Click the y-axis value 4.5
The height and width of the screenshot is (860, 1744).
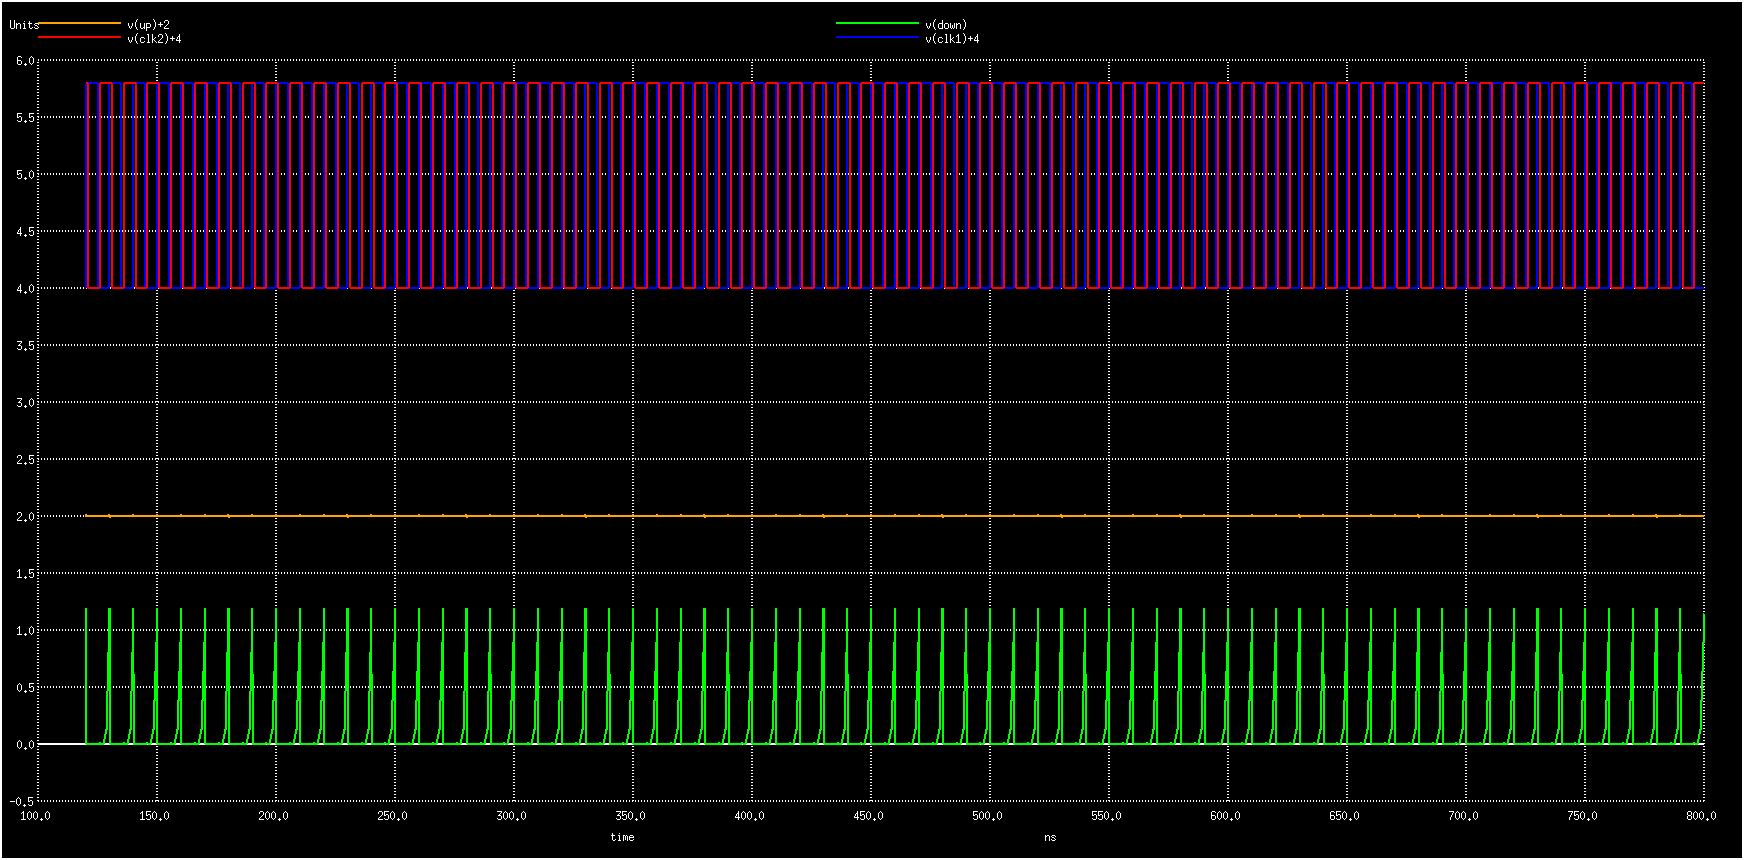[x=25, y=231]
